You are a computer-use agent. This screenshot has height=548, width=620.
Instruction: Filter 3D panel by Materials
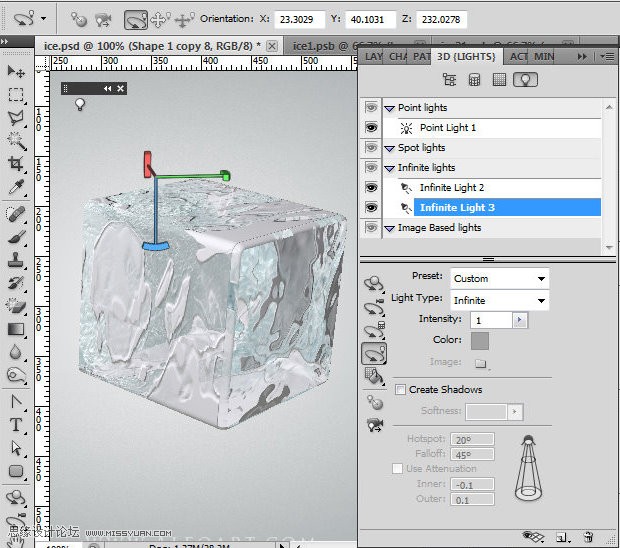pos(499,80)
